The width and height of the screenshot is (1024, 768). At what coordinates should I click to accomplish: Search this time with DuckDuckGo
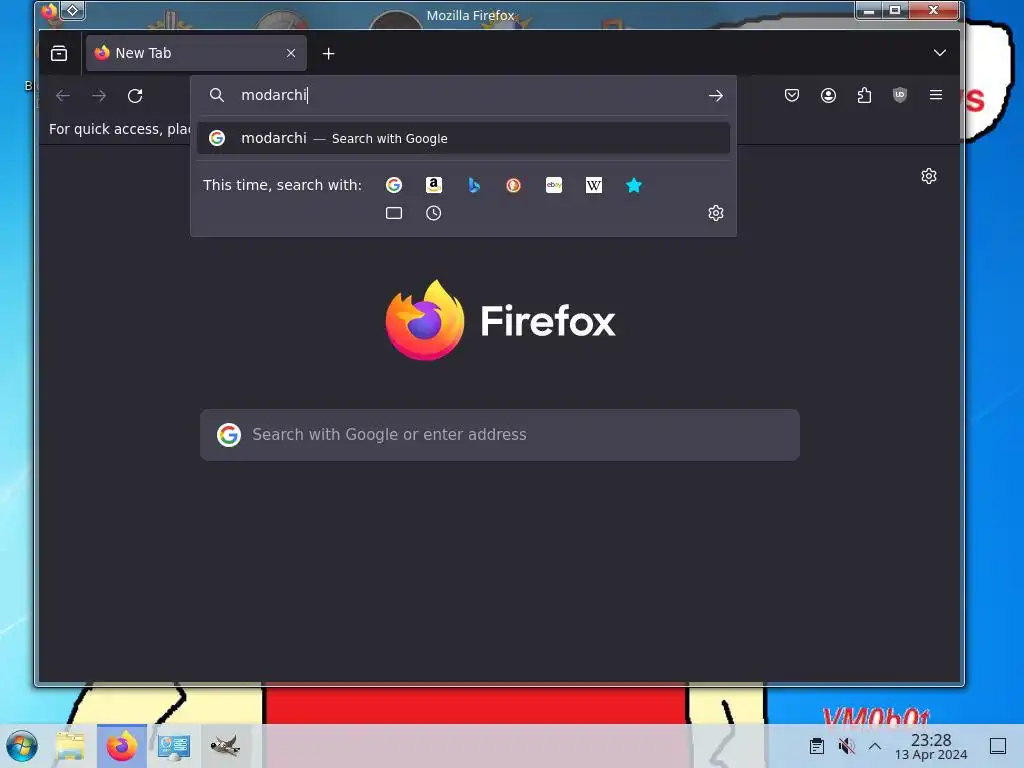pos(514,185)
